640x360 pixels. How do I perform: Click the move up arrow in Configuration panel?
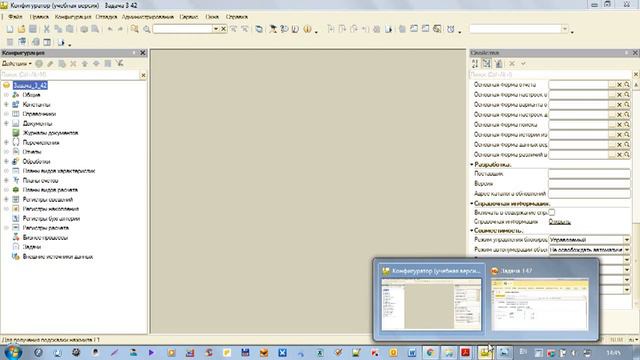[84, 64]
